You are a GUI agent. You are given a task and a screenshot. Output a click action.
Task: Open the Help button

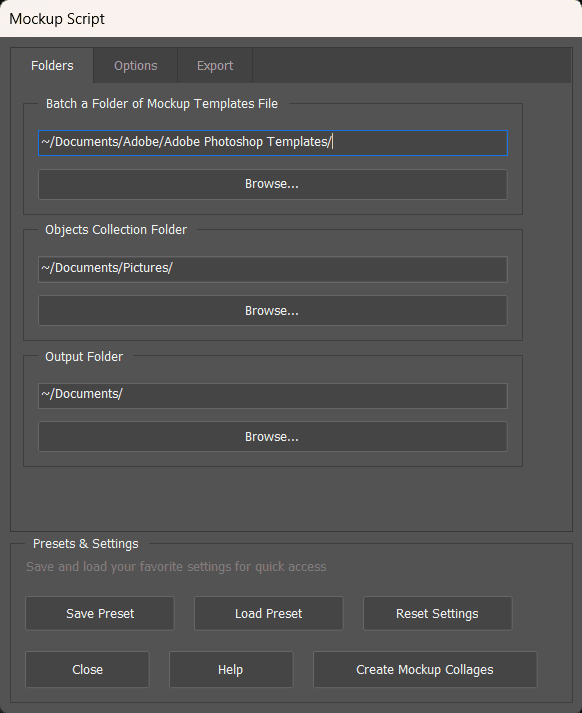[231, 669]
